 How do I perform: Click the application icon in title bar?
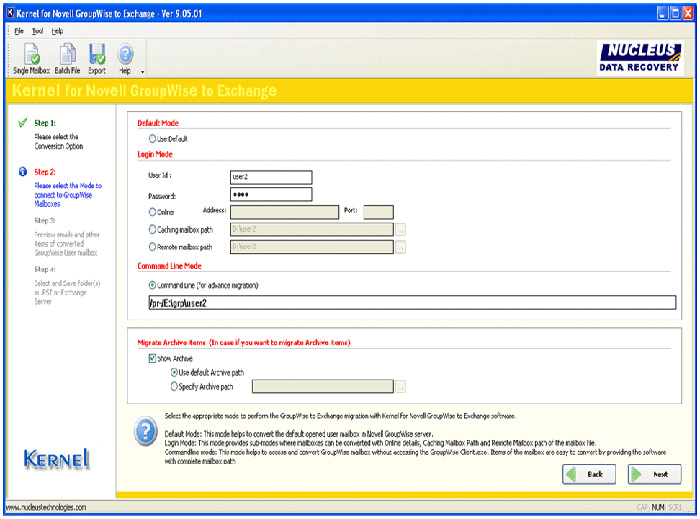click(x=11, y=13)
